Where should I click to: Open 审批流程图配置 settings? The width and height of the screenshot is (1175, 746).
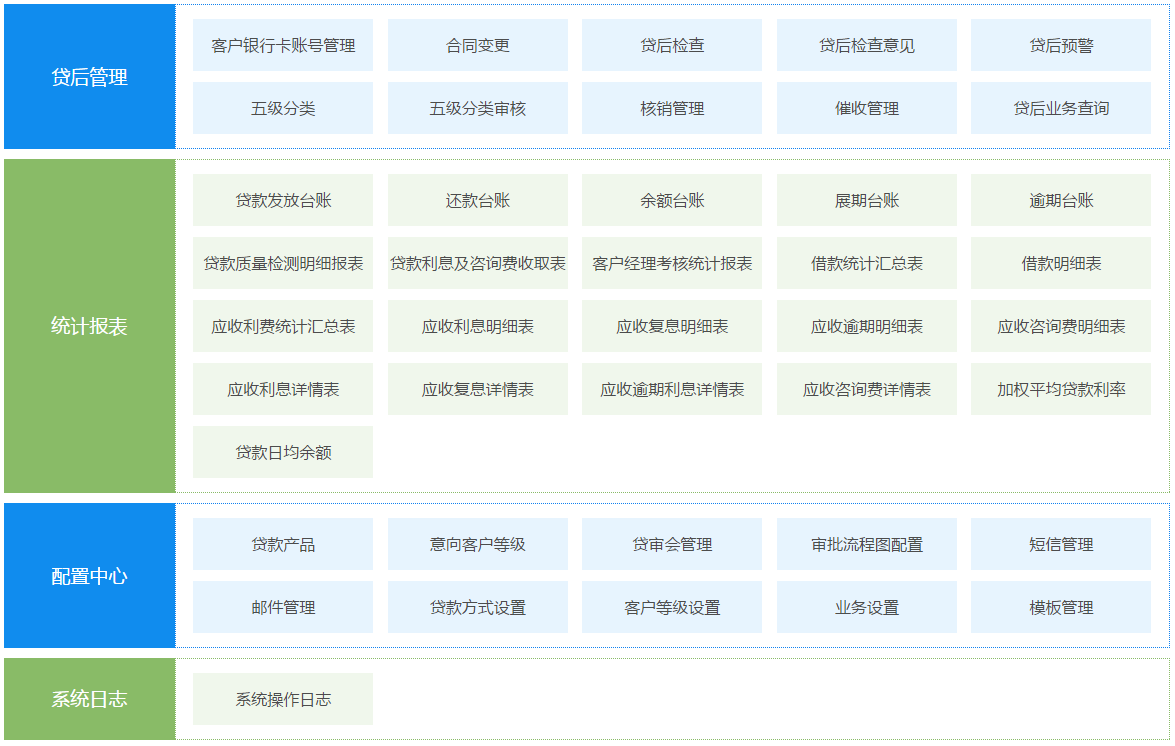(866, 544)
